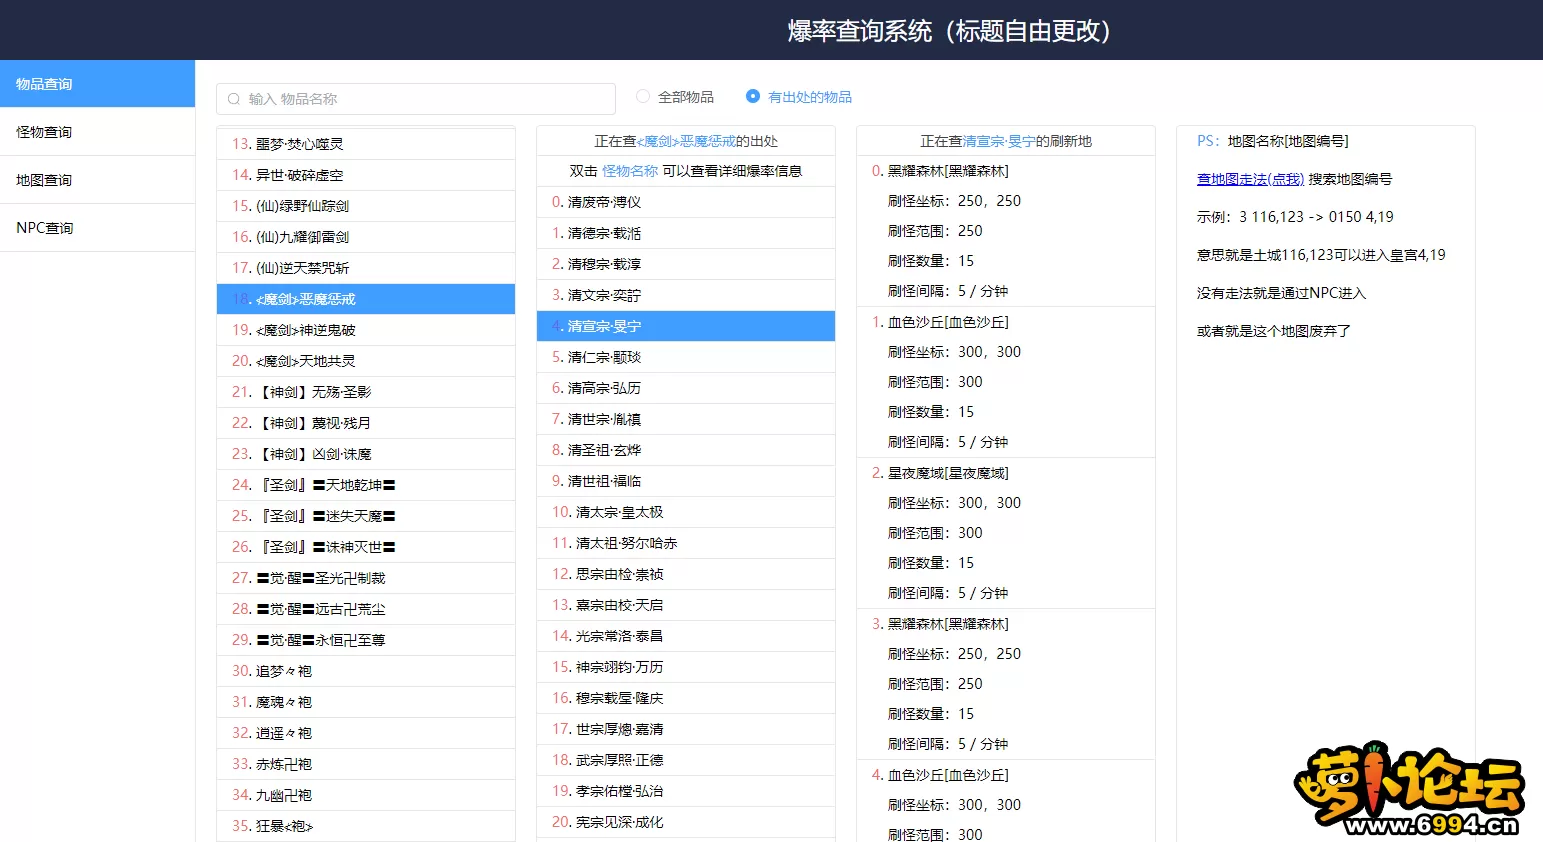This screenshot has width=1543, height=842.
Task: Choose monster 14. 光宗常洛·泰昌
Action: 686,636
